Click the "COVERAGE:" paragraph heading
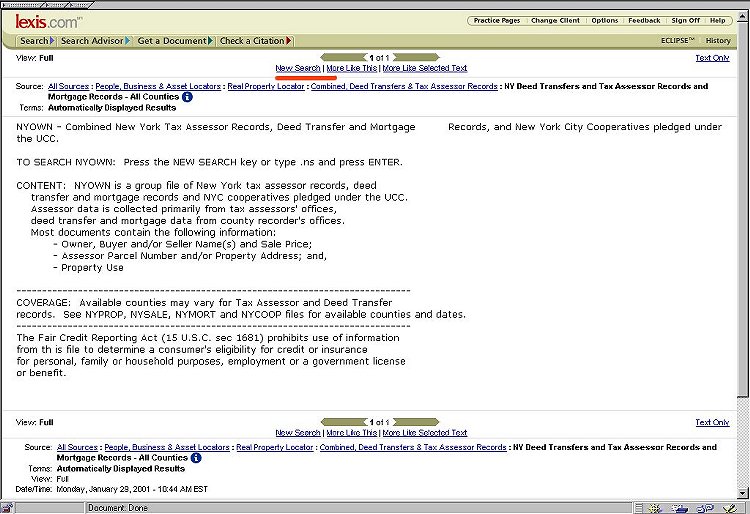The width and height of the screenshot is (750, 514). 43,303
